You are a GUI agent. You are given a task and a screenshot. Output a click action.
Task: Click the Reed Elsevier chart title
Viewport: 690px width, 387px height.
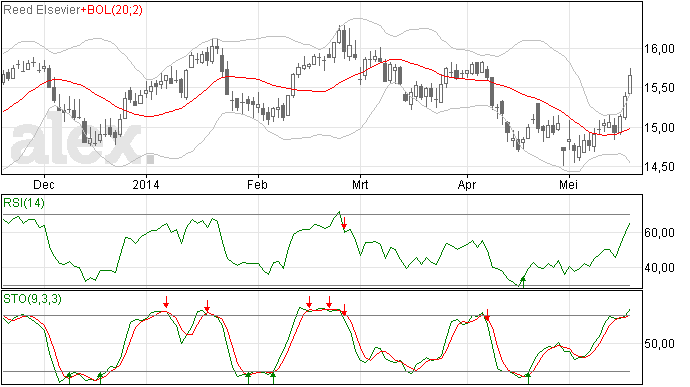(x=42, y=10)
